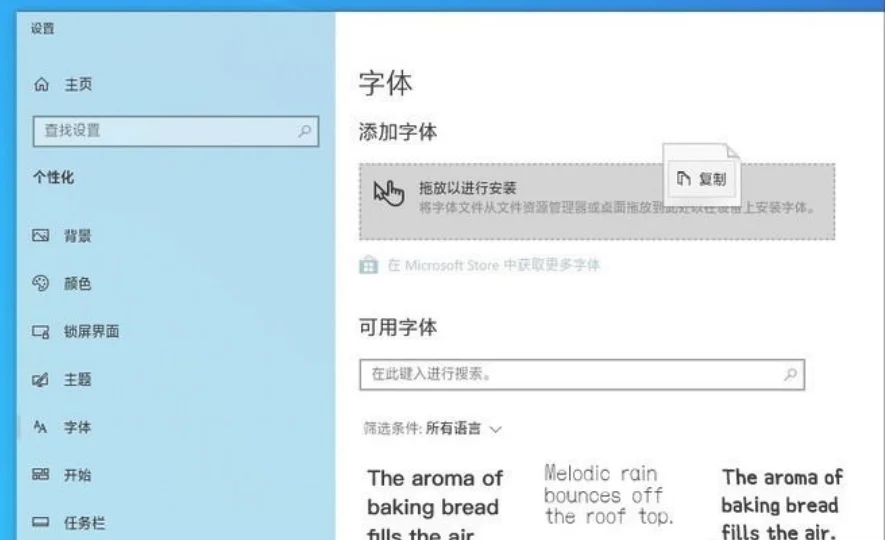Click the 拖放以进行安装 drop area
The height and width of the screenshot is (540, 890).
point(597,202)
